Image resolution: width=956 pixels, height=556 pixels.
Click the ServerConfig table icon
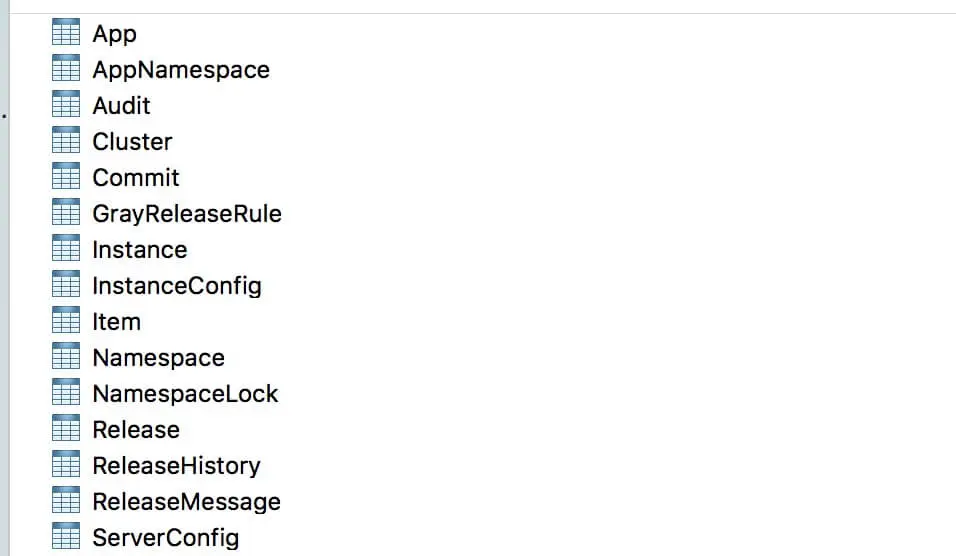(65, 537)
